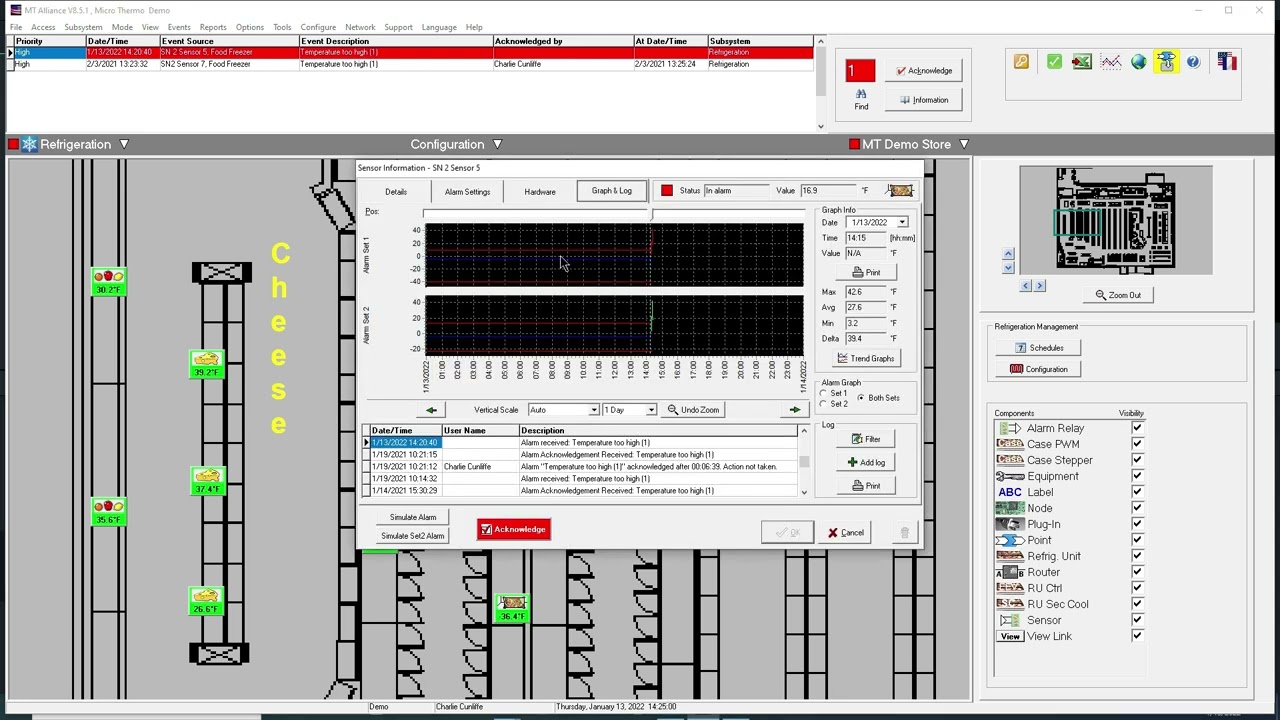Pan the store map down with arrow
Screen dimensions: 1280x720
(x=1008, y=268)
